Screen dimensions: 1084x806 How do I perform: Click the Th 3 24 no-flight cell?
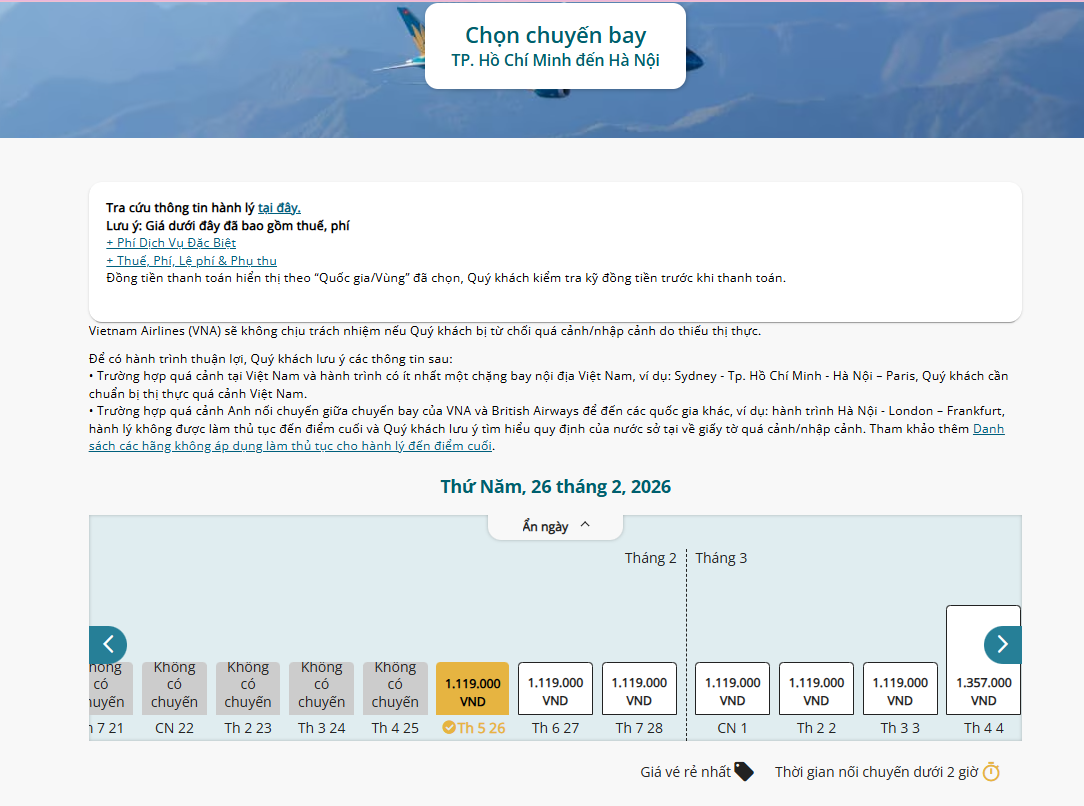pyautogui.click(x=321, y=688)
